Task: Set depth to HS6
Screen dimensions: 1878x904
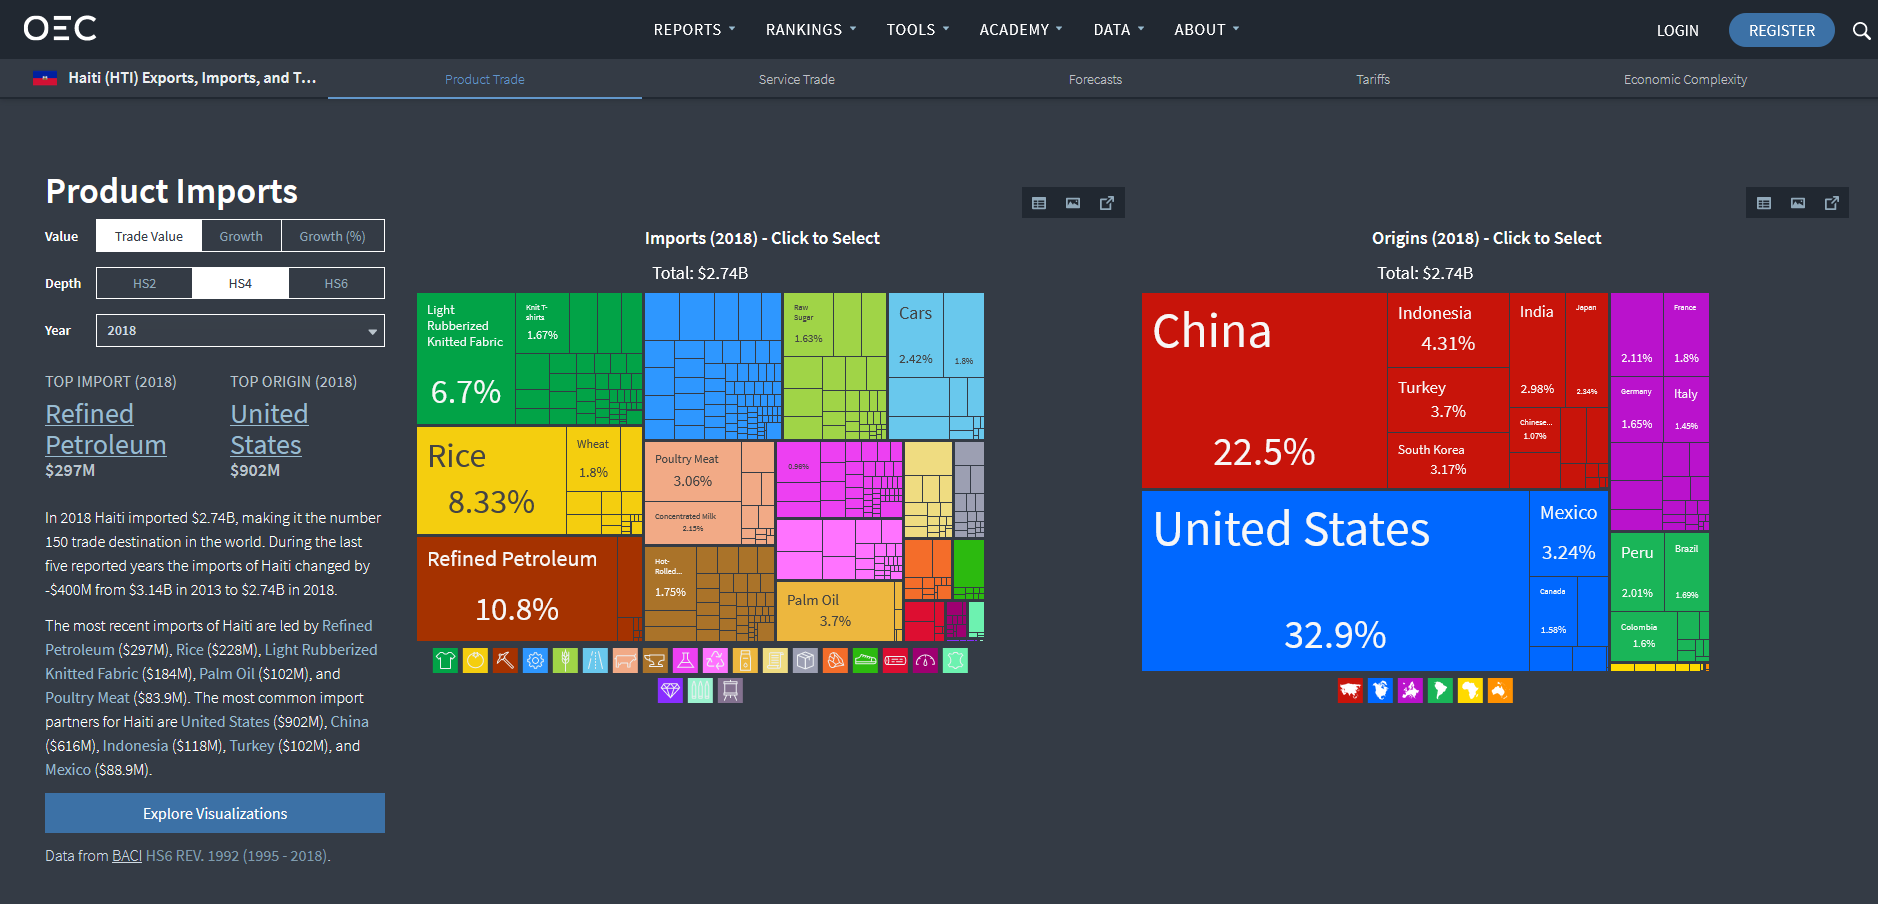Action: click(336, 284)
